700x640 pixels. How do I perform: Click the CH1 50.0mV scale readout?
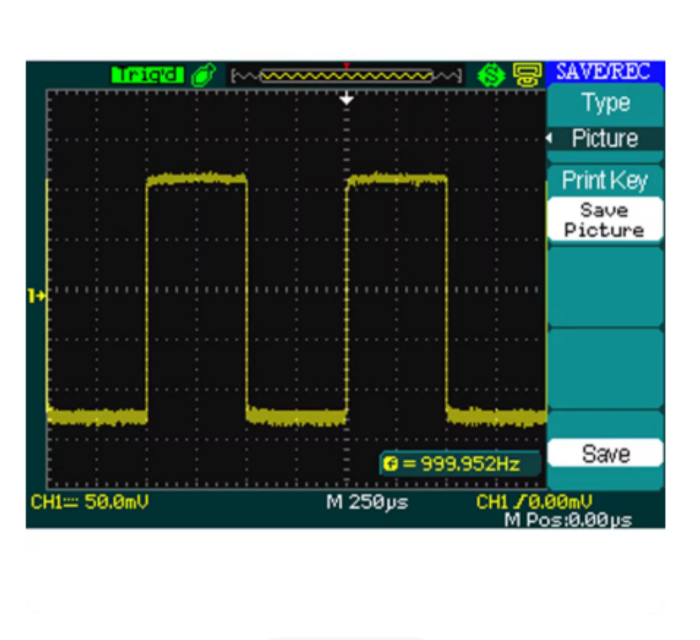click(x=90, y=502)
